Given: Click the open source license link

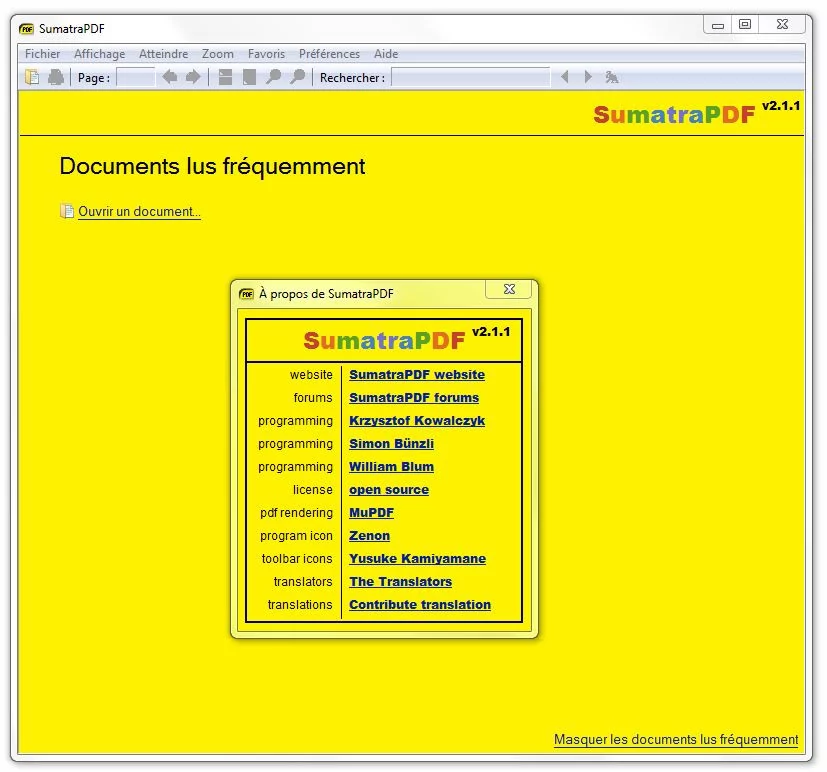Looking at the screenshot, I should click(389, 490).
